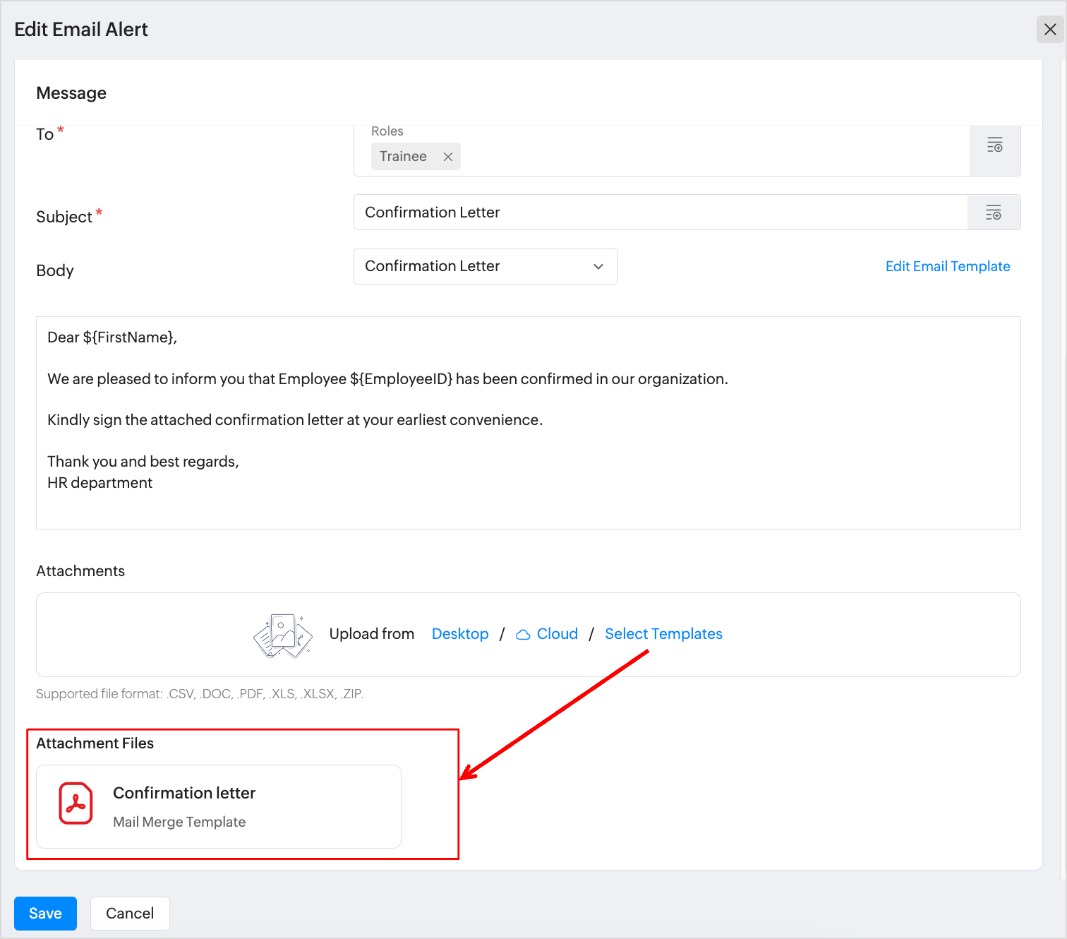Screen dimensions: 1067x939
Task: Open Select Templates for attachments
Action: 663,634
